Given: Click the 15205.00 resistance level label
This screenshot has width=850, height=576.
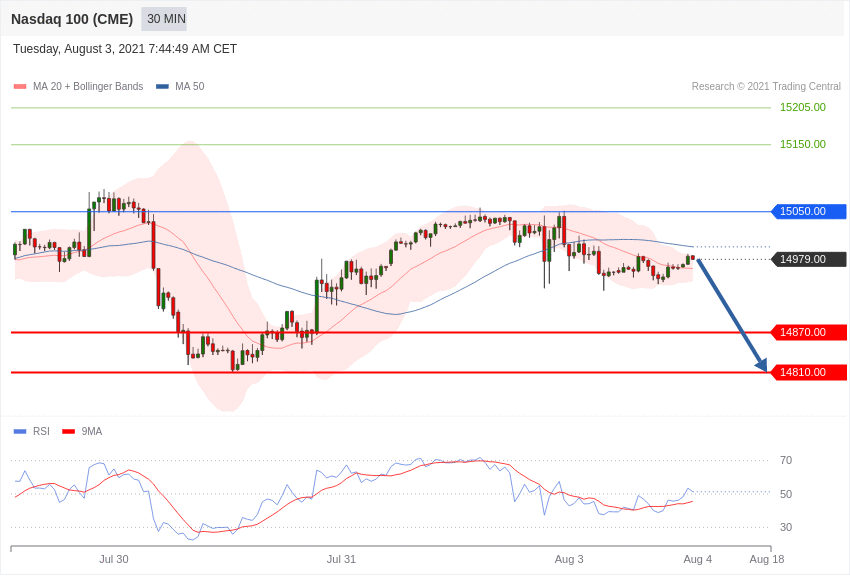Looking at the screenshot, I should (802, 107).
